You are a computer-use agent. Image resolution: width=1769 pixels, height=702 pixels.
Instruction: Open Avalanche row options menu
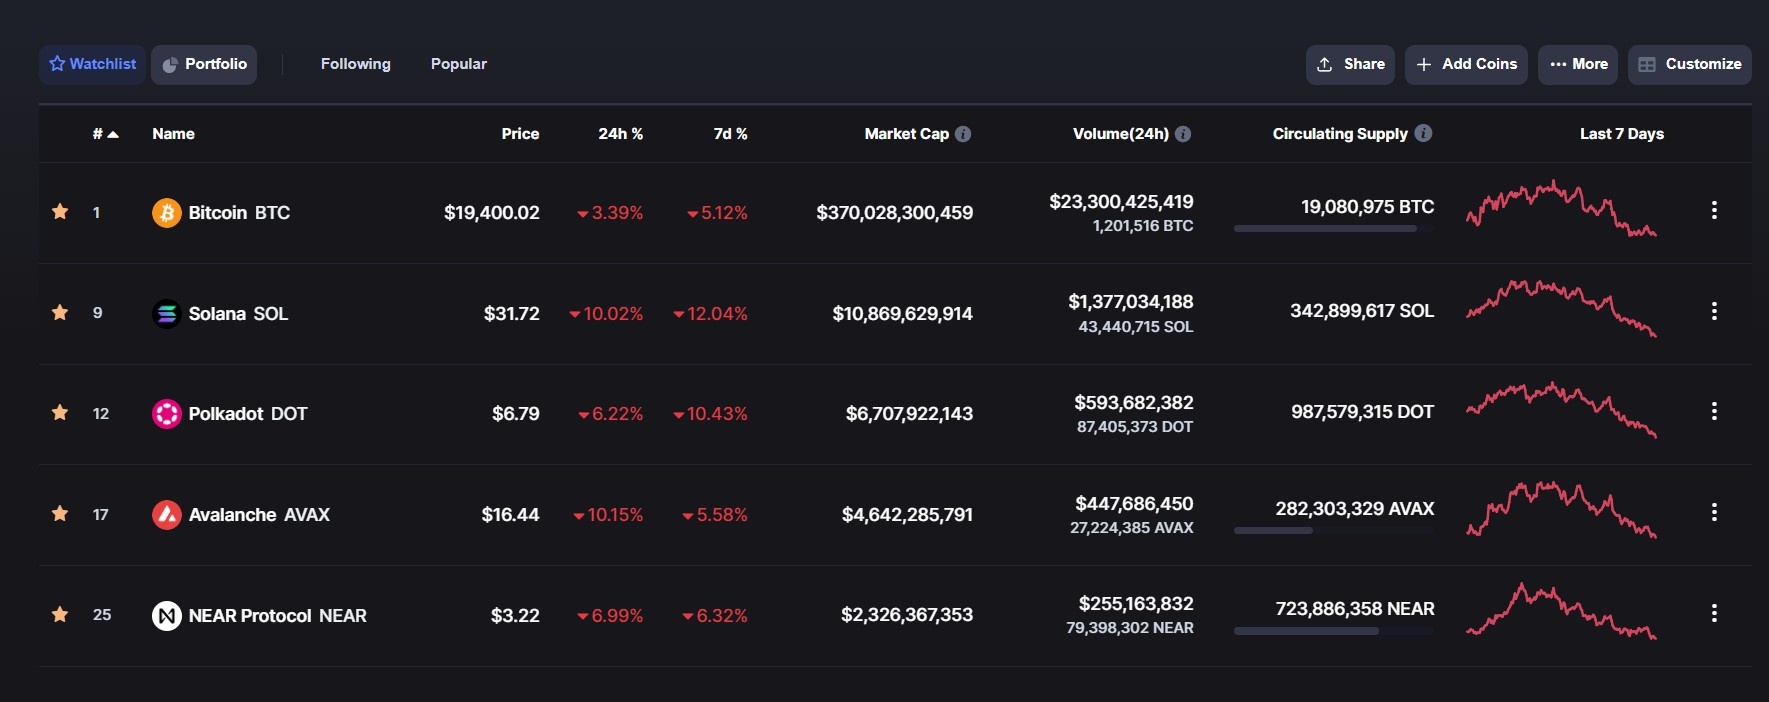pos(1714,512)
